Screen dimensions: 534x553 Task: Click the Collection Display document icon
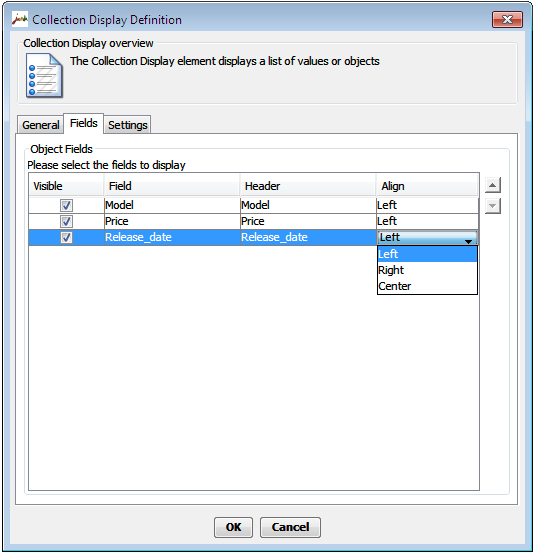44,75
